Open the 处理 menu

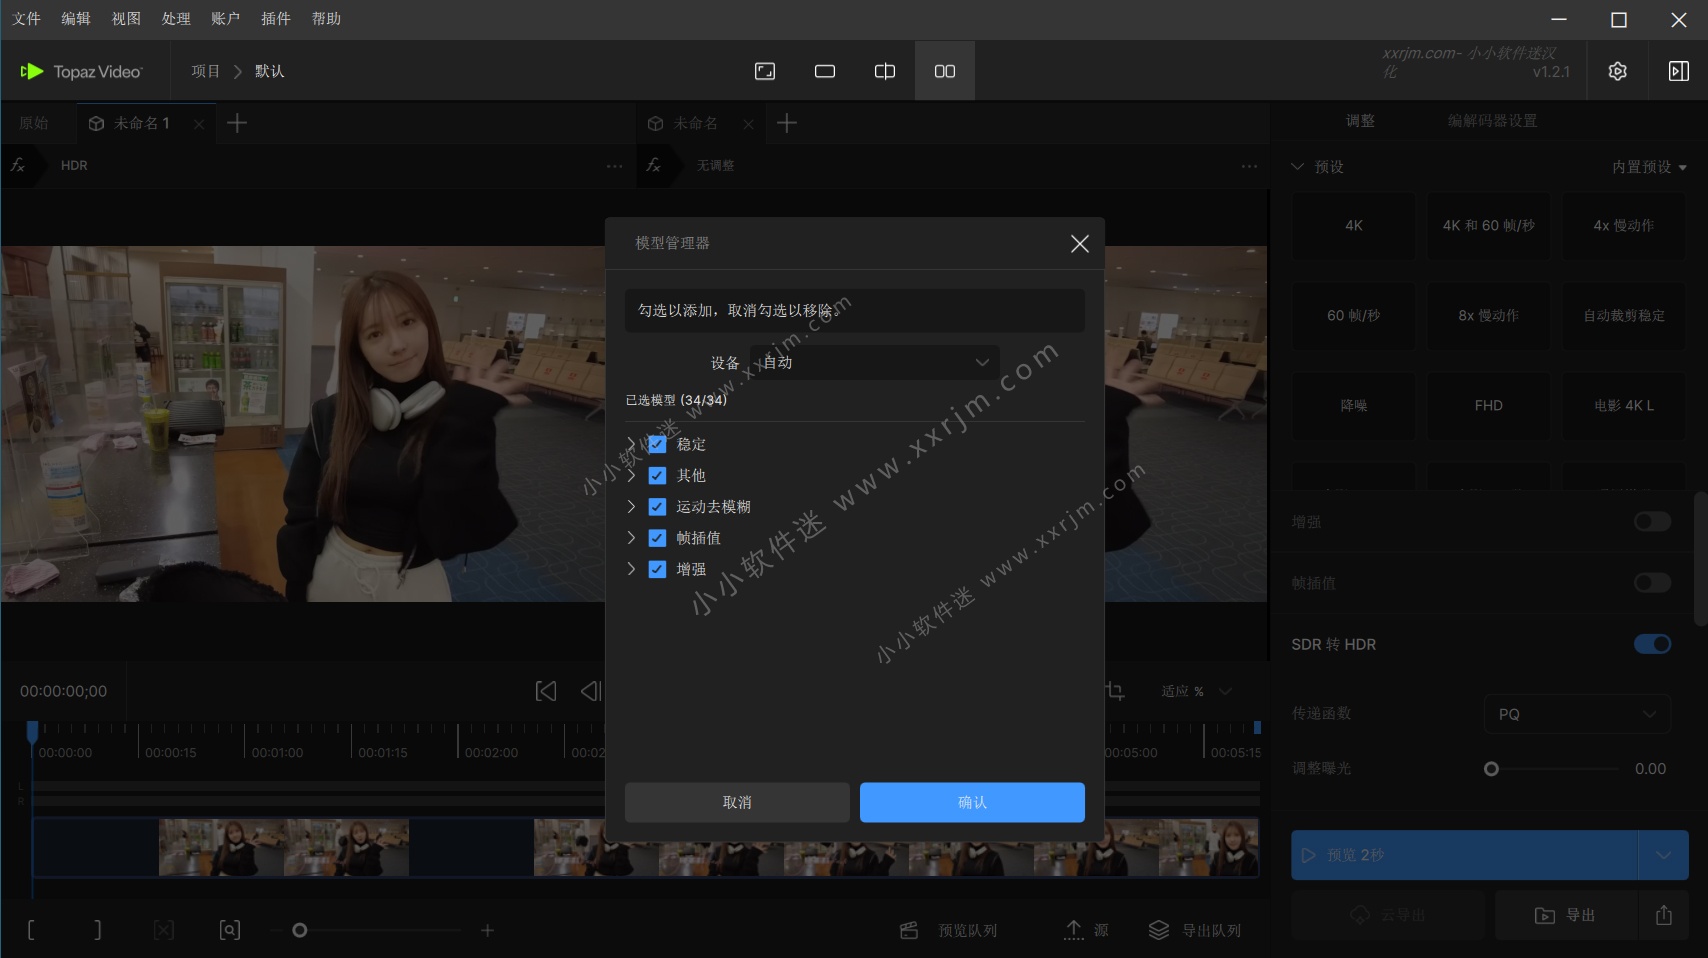point(176,19)
